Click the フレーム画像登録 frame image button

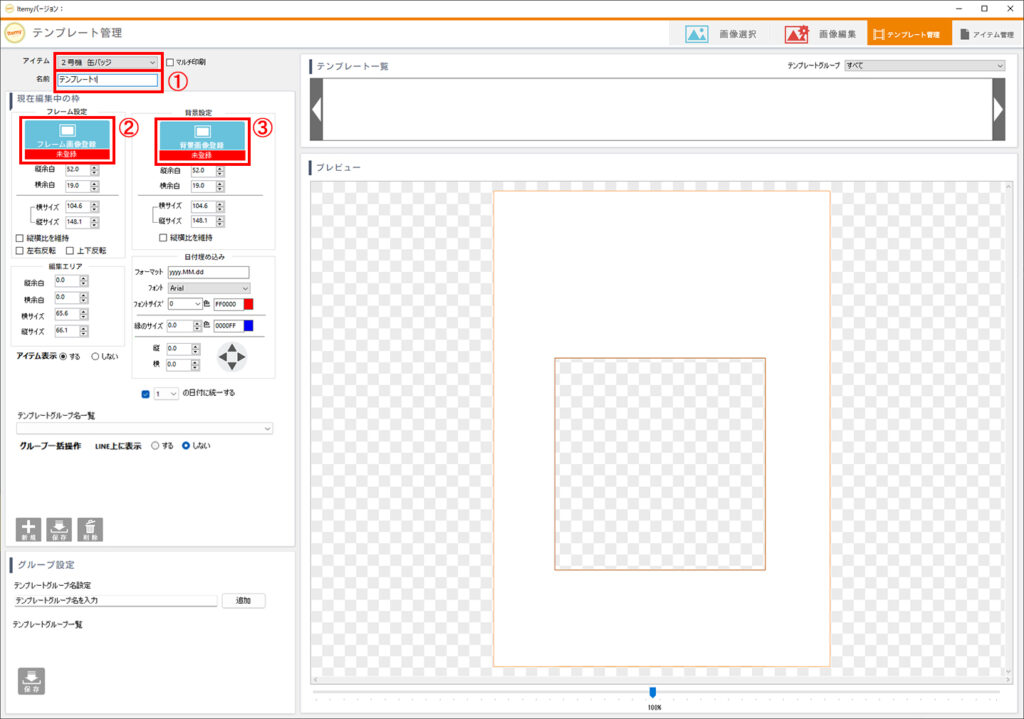coord(68,137)
